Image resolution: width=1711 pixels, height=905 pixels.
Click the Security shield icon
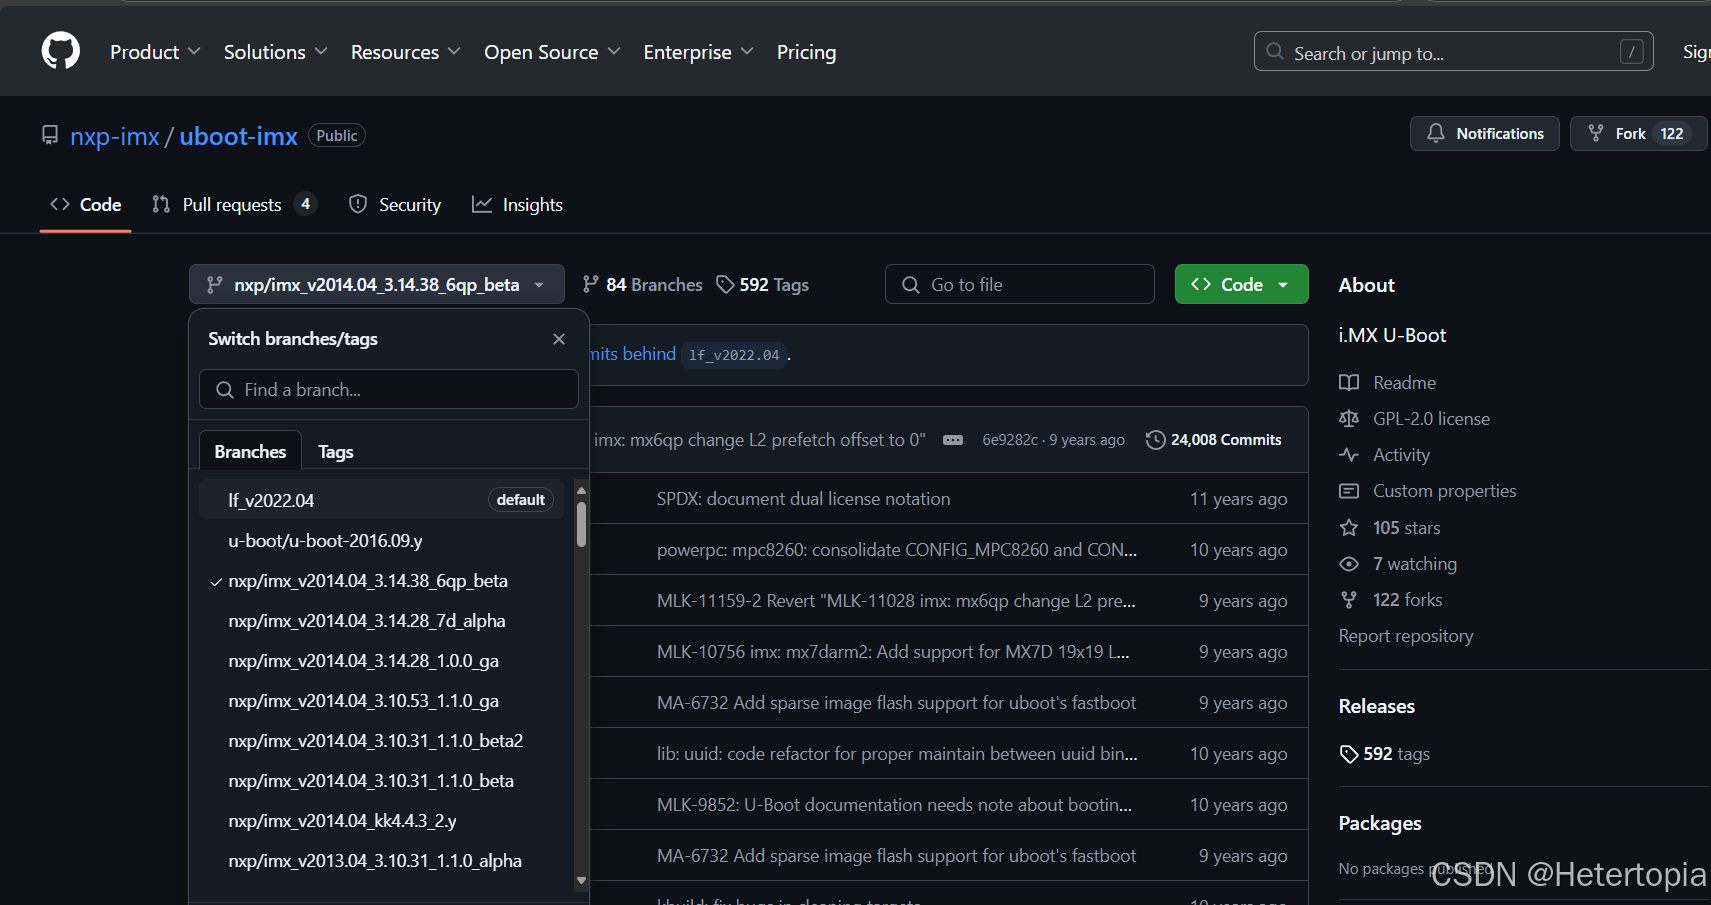click(358, 204)
